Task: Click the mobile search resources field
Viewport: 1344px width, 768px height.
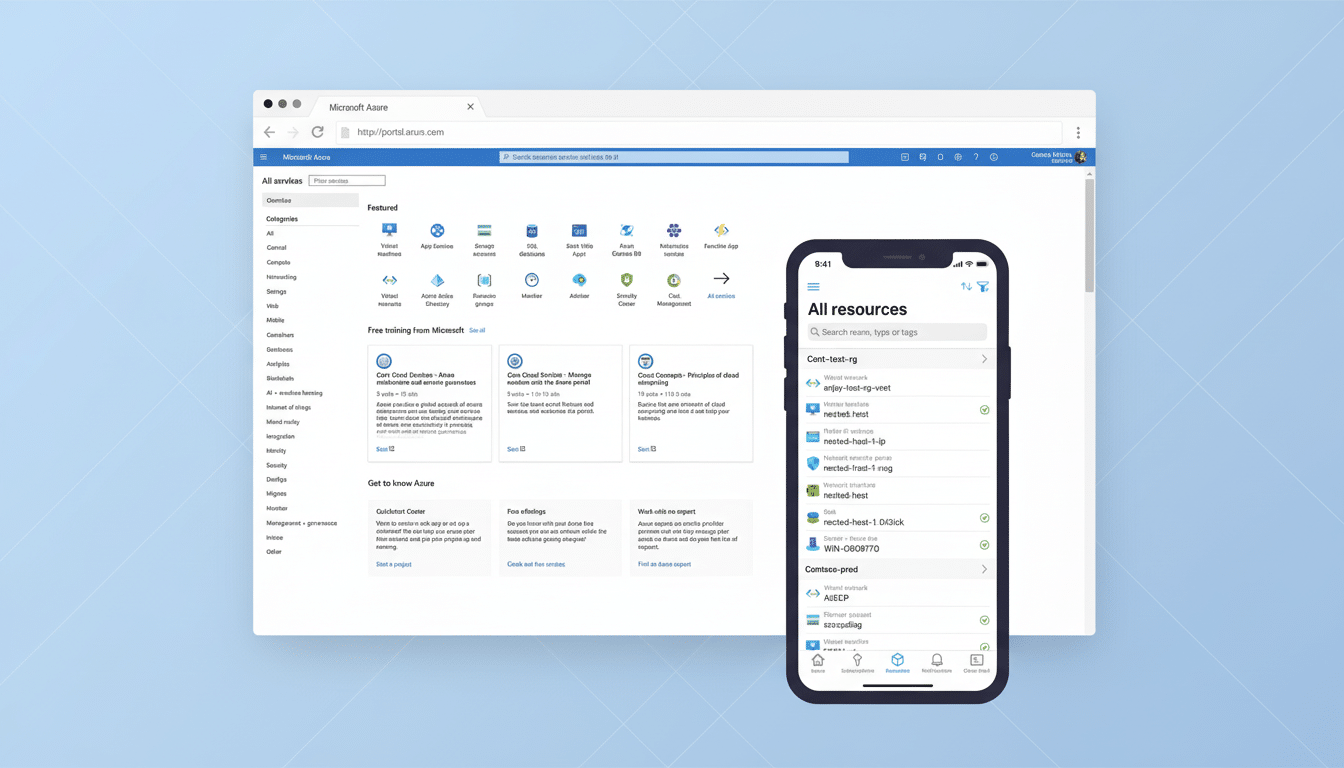Action: pyautogui.click(x=897, y=332)
